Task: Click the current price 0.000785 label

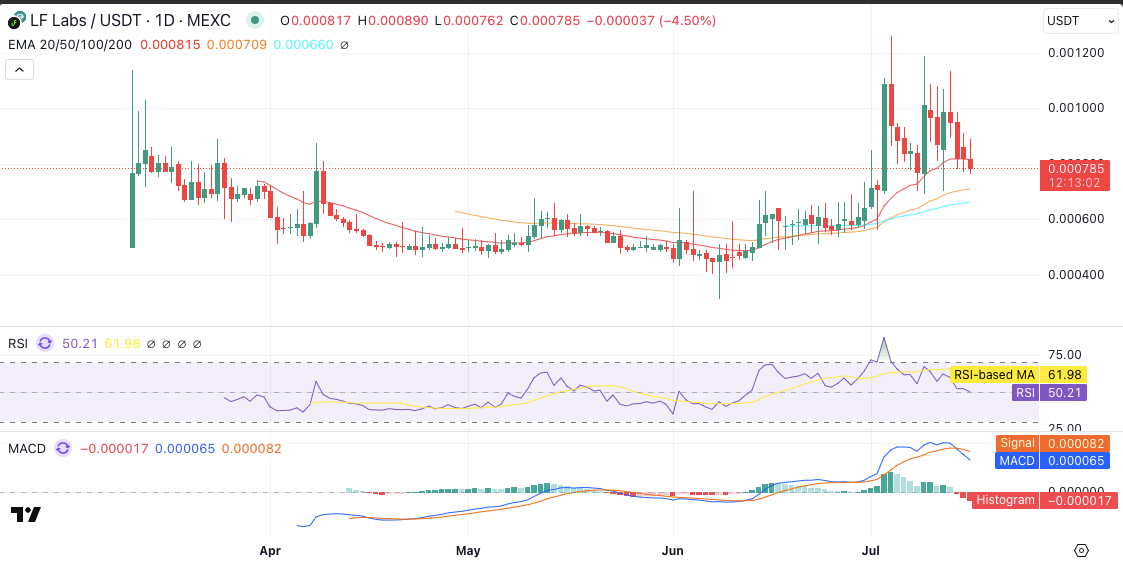Action: 1077,168
